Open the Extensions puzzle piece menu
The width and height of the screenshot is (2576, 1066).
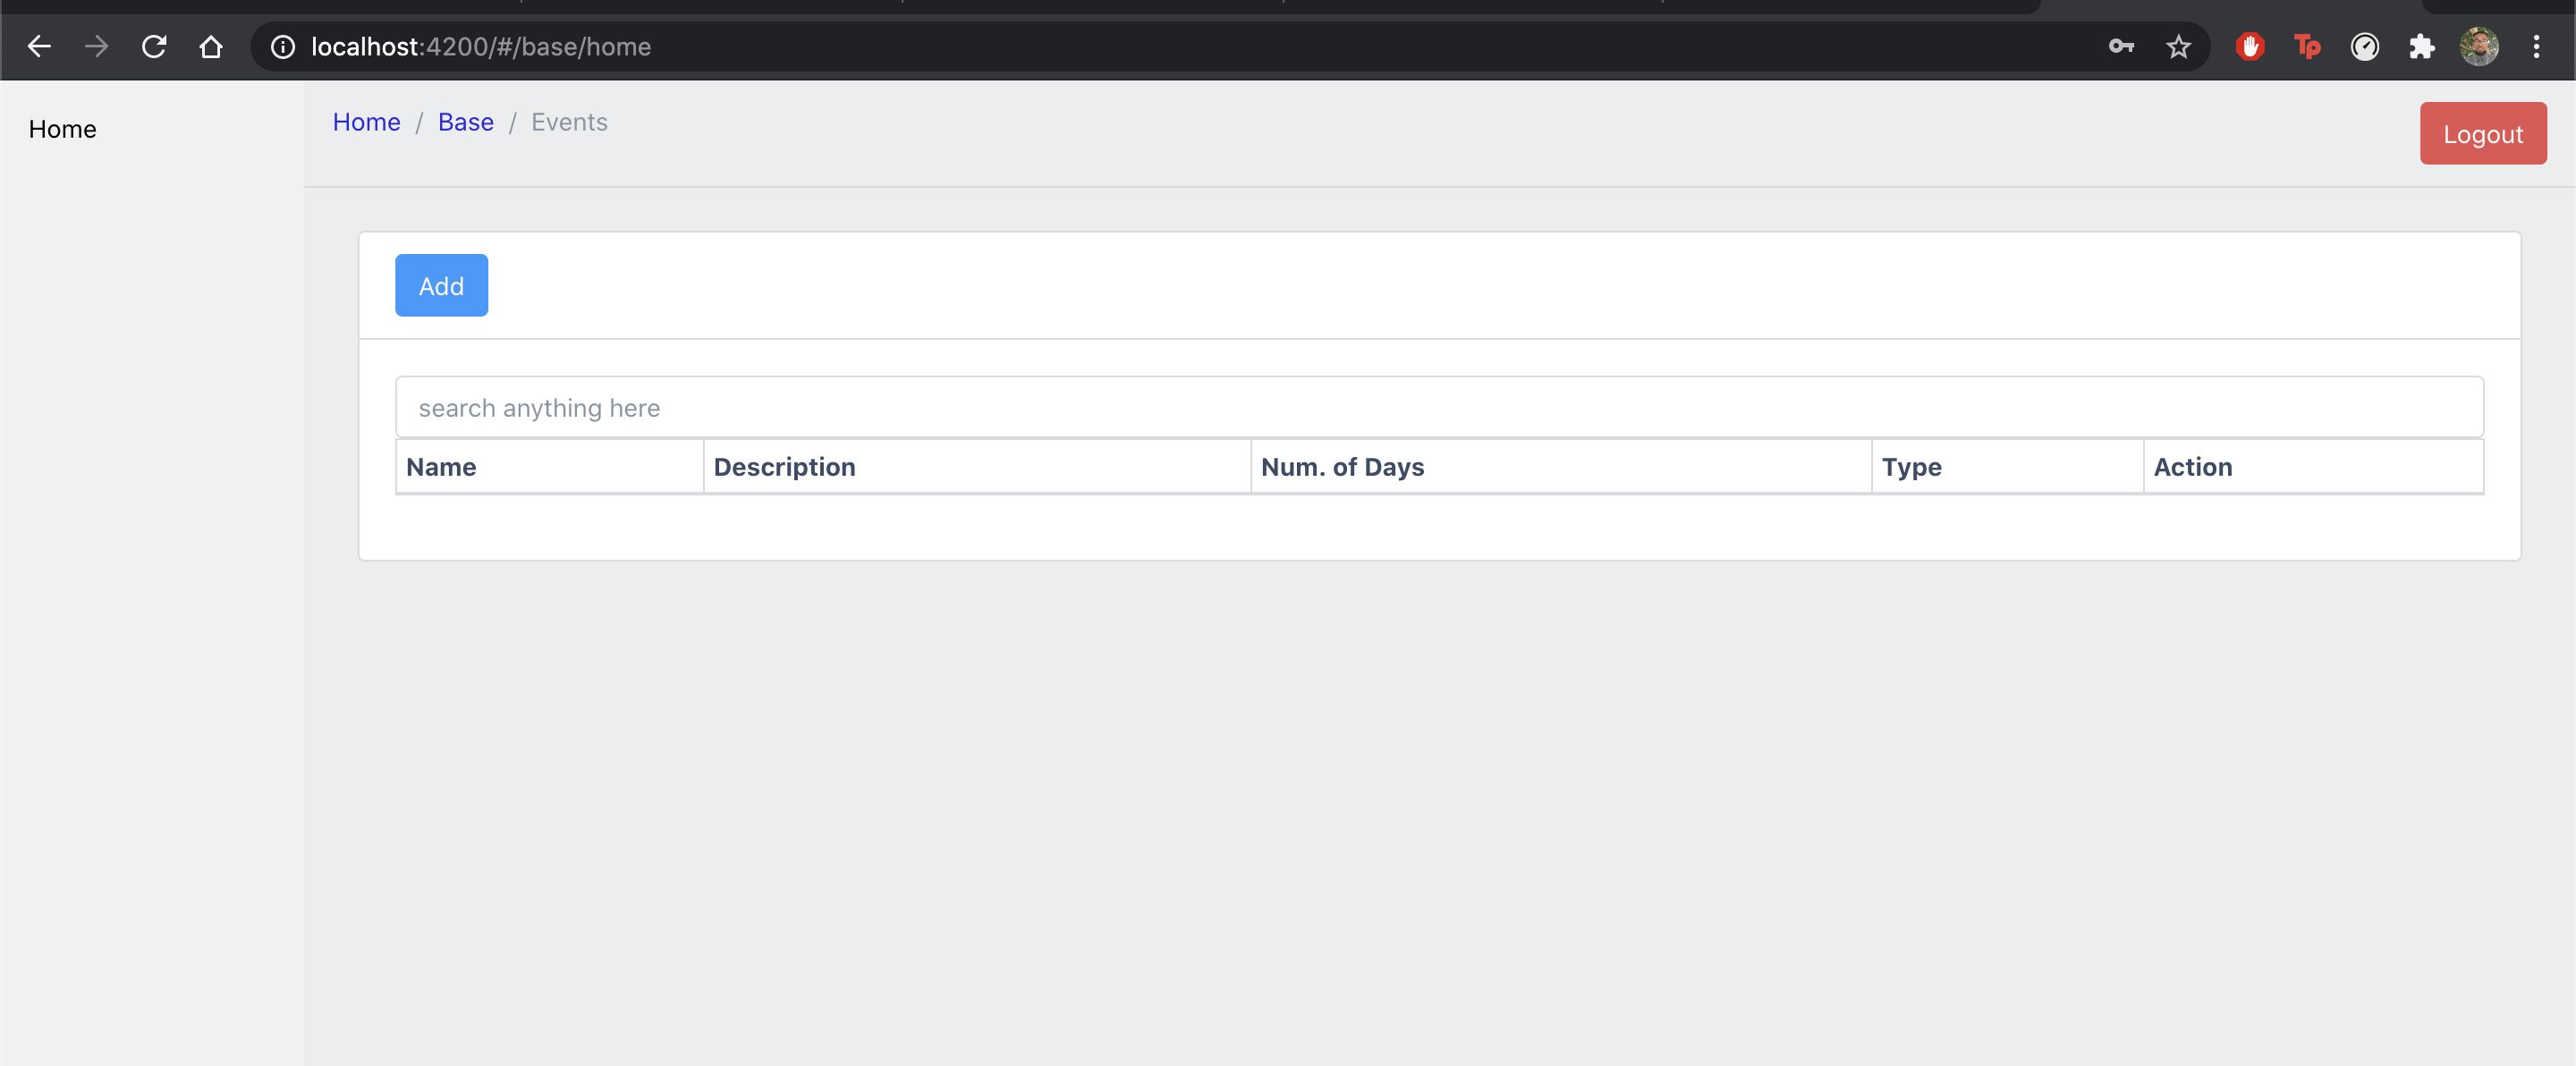[x=2421, y=47]
